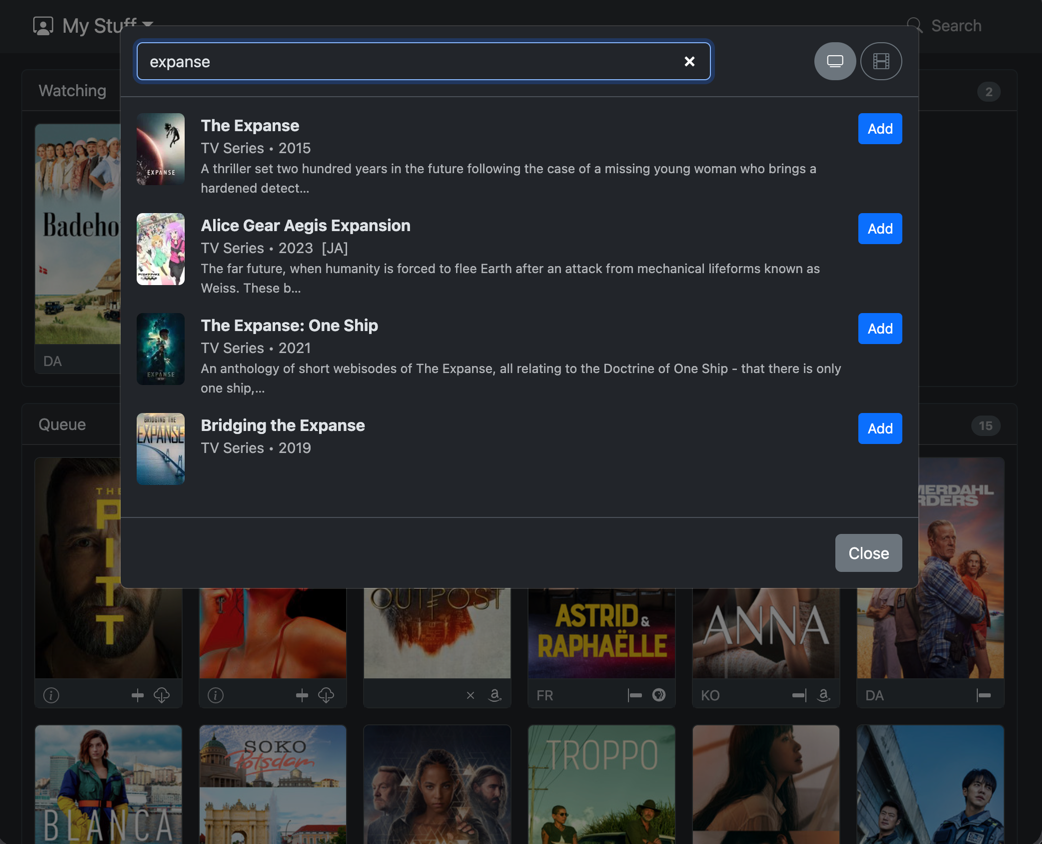
Task: Click the x icon on Outpost card
Action: (x=470, y=695)
